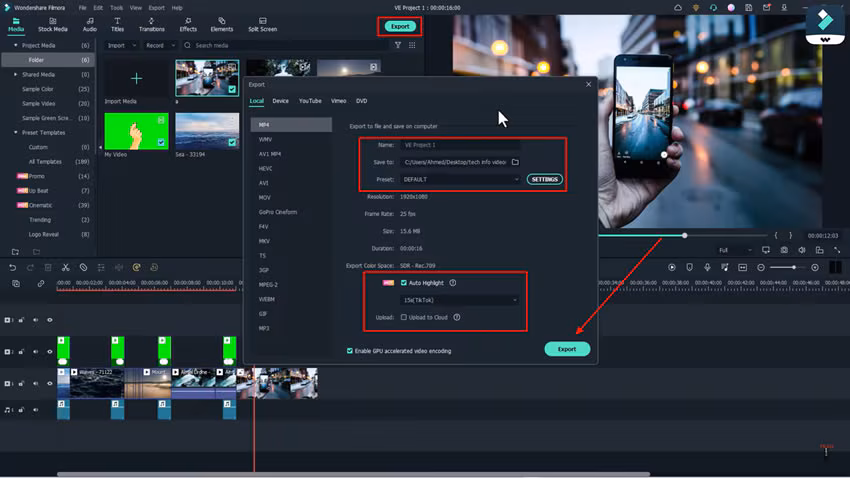The image size is (850, 478).
Task: Mute the audio track 1 speaker
Action: click(x=36, y=410)
